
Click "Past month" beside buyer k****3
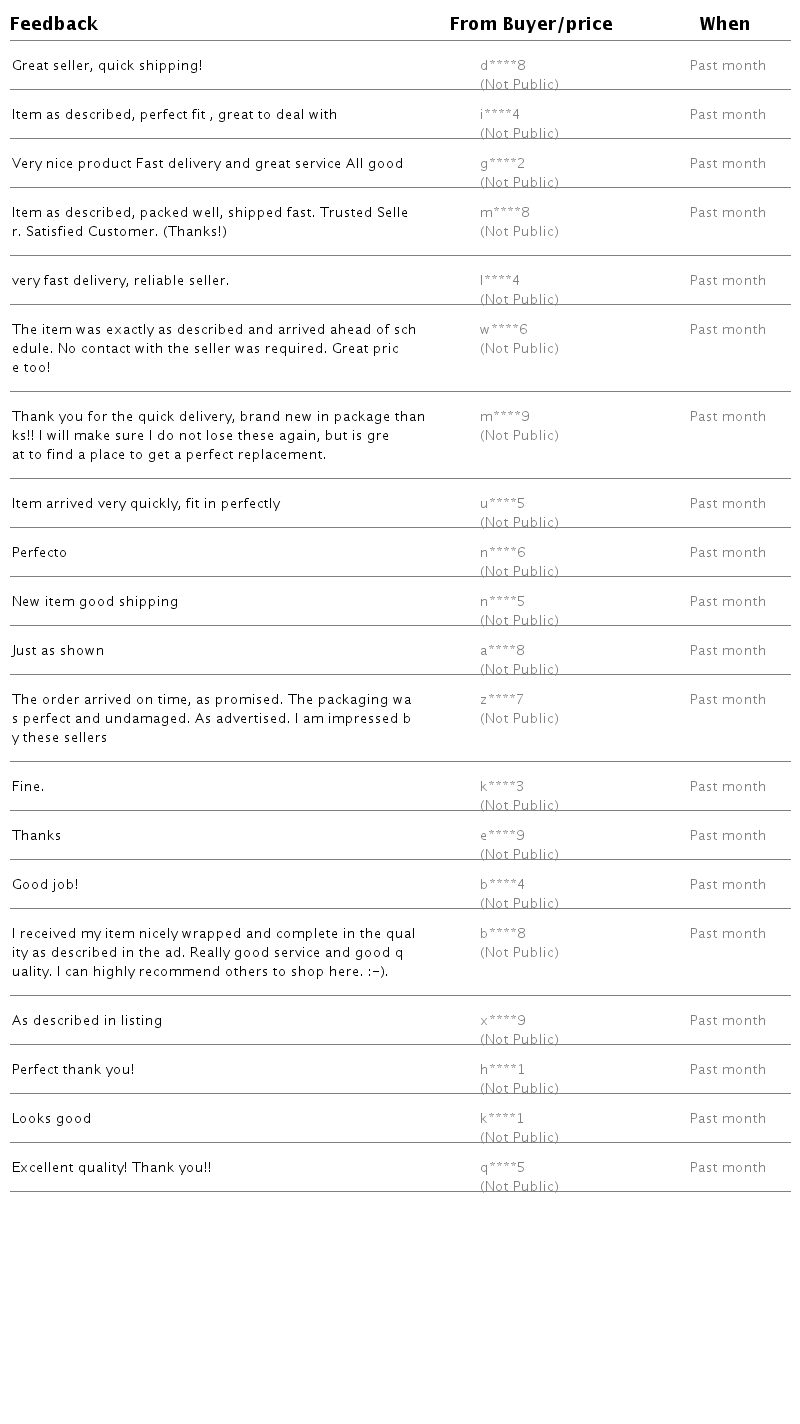(727, 787)
